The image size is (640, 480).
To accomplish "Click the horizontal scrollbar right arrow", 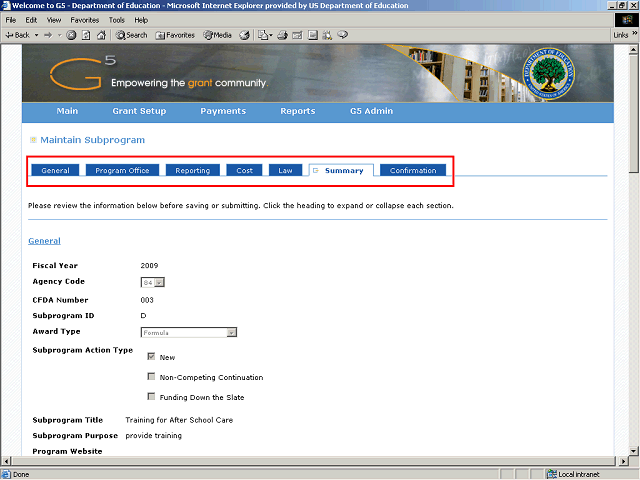I will pyautogui.click(x=623, y=461).
